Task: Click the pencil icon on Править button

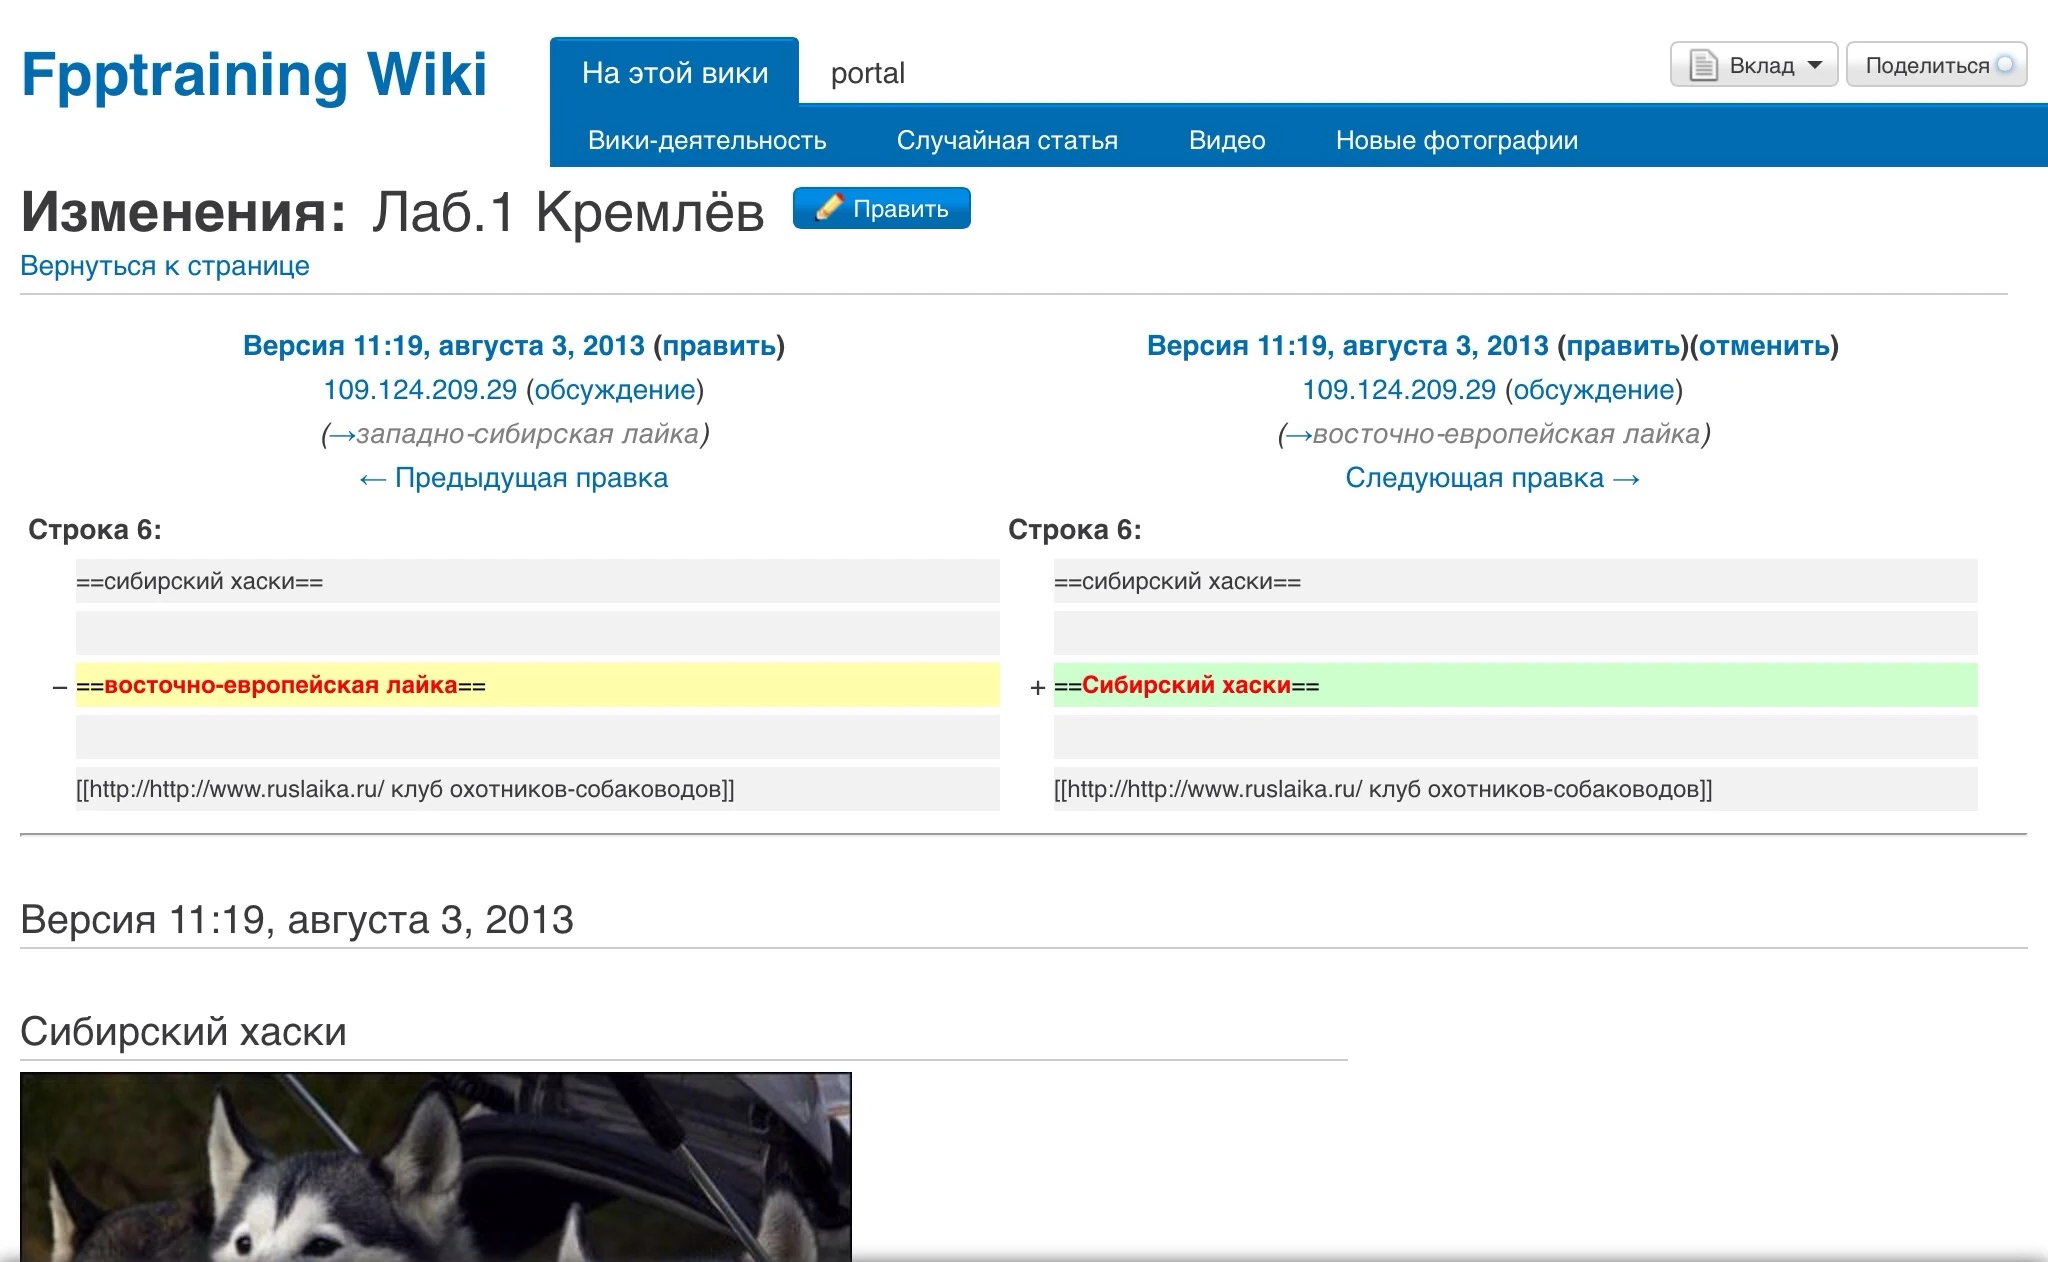Action: tap(829, 208)
